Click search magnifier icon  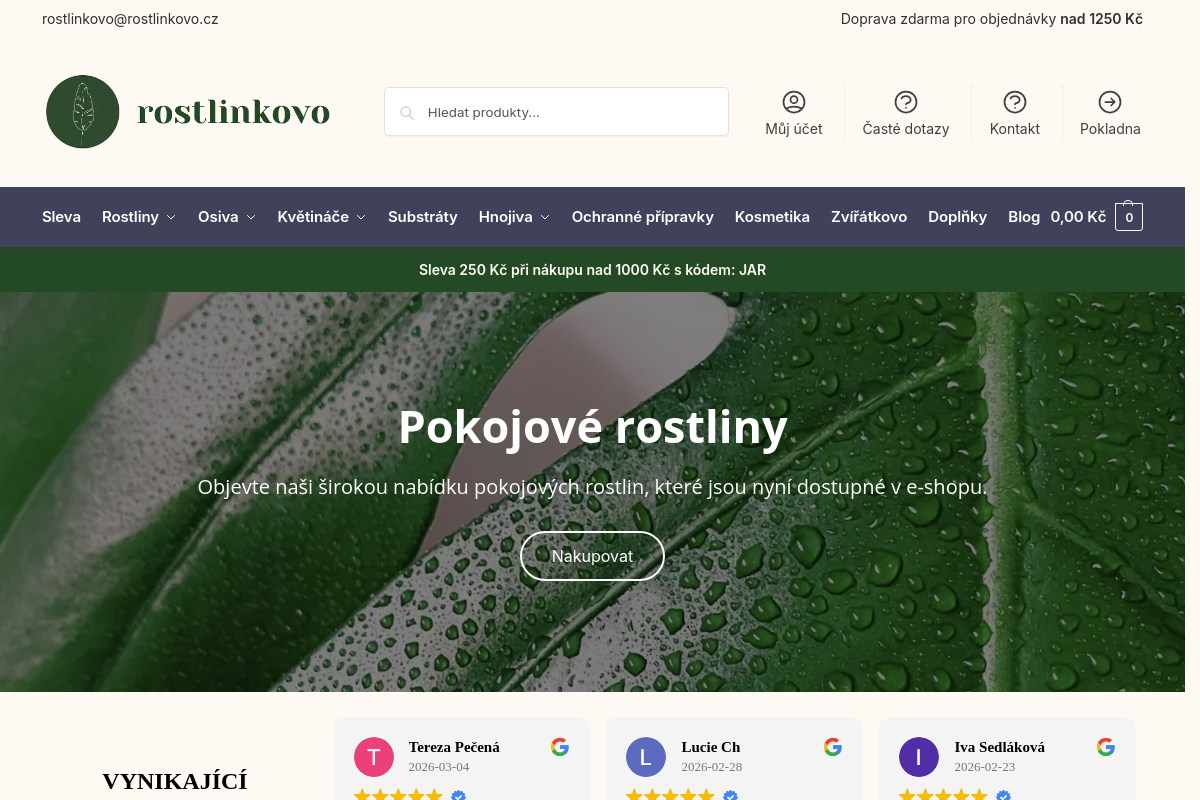pyautogui.click(x=407, y=113)
